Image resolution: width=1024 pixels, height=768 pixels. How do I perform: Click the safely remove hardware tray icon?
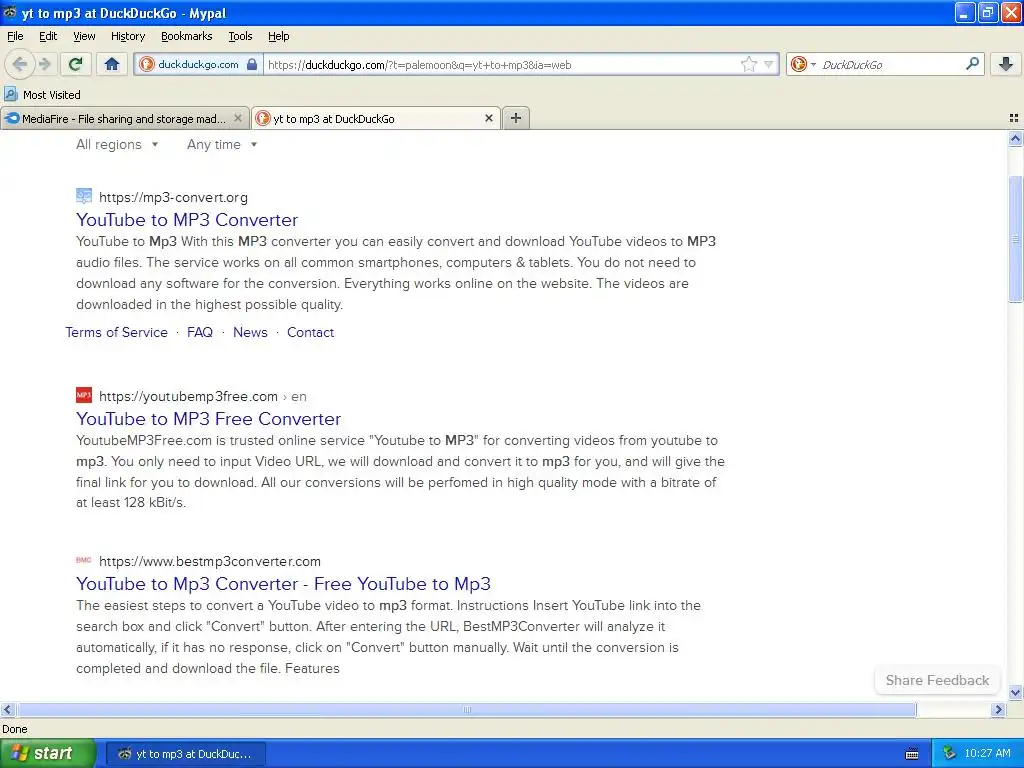(x=950, y=754)
